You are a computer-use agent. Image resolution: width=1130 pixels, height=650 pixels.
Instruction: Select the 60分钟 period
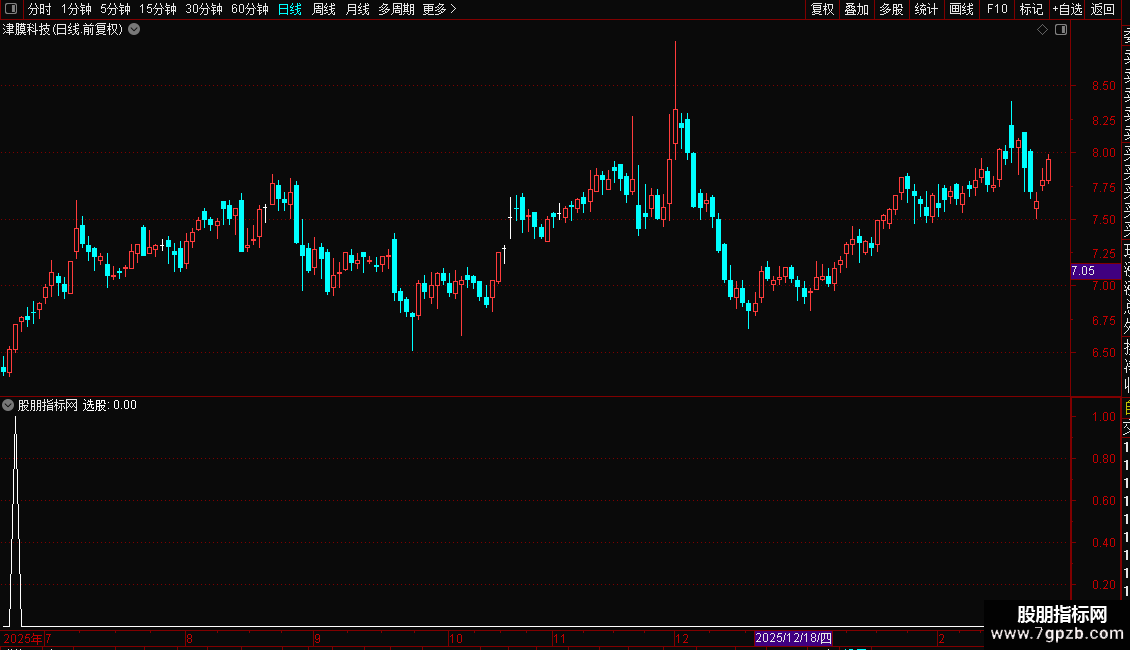[x=250, y=9]
